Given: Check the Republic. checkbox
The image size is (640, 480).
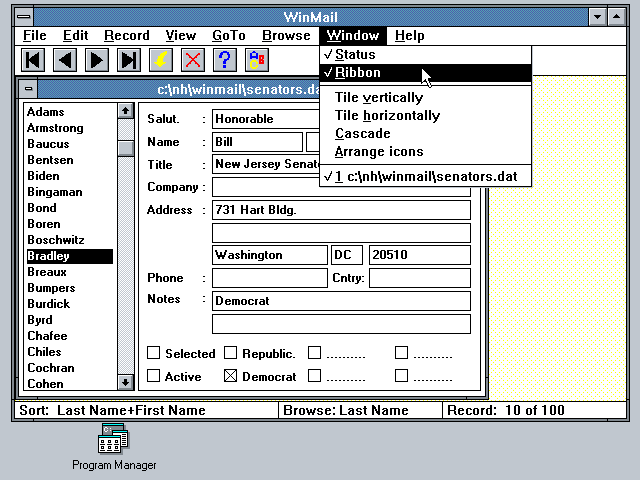Looking at the screenshot, I should pos(231,353).
